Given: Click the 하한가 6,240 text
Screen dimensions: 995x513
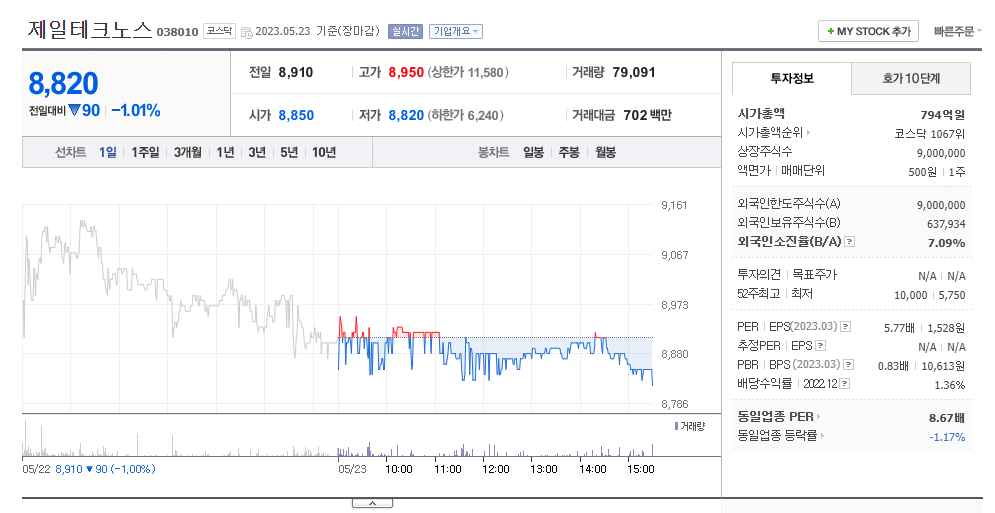Looking at the screenshot, I should 466,116.
